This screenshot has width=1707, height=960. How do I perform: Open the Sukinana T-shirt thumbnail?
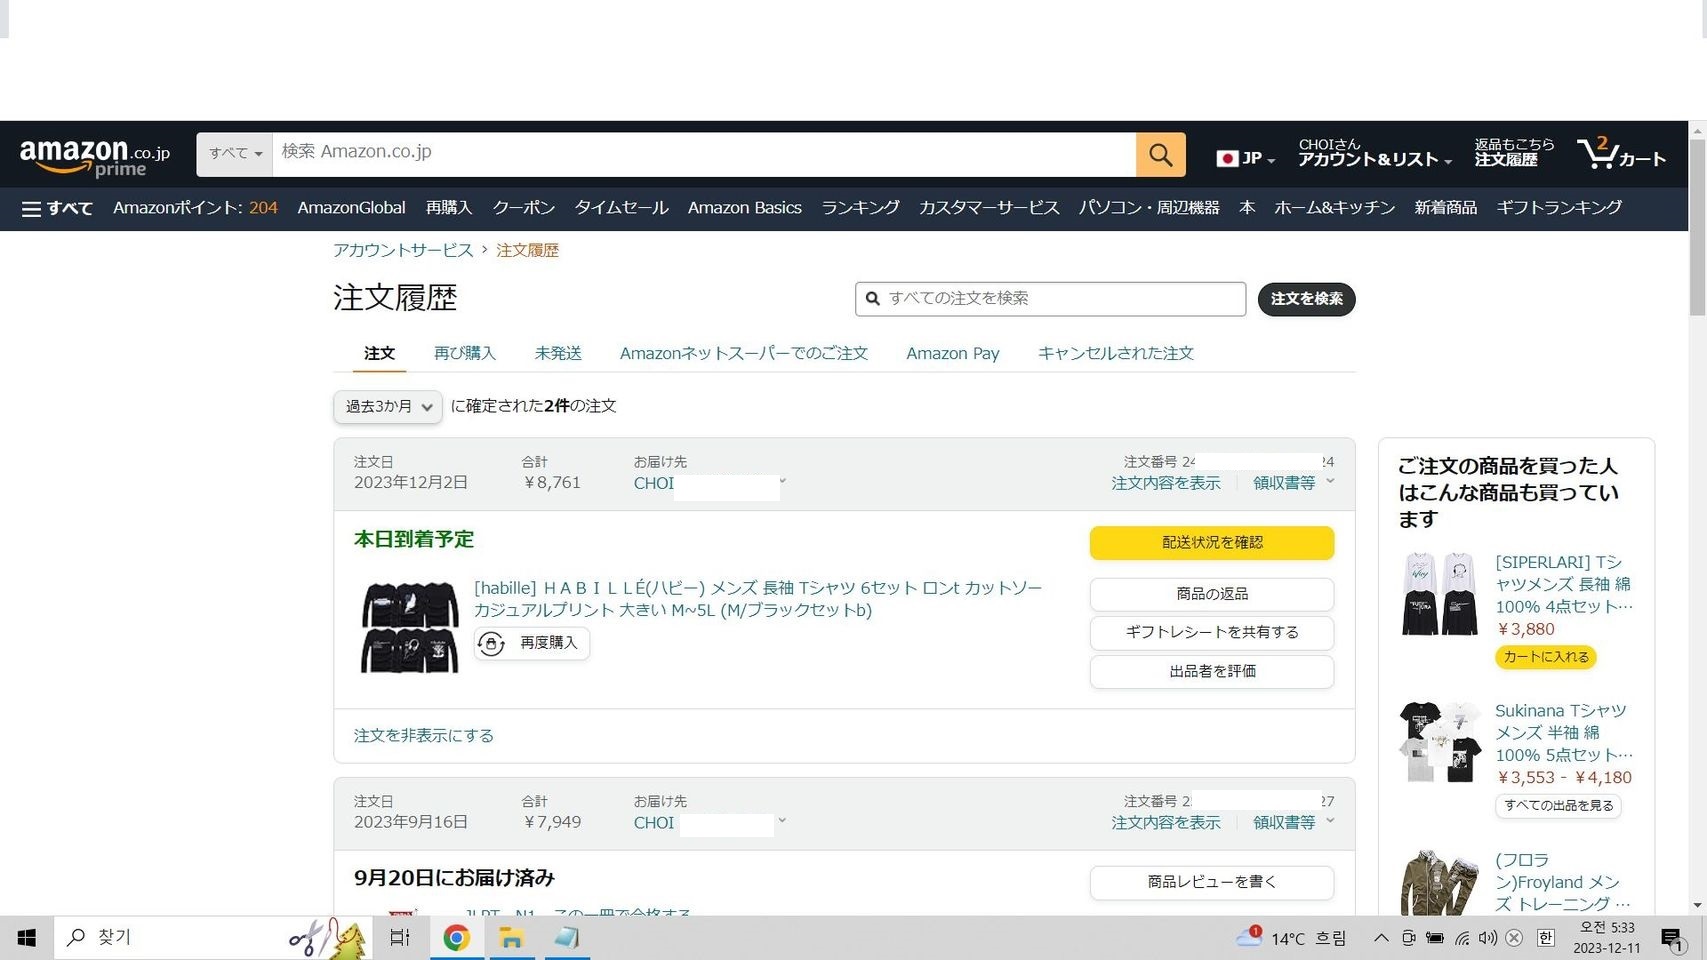[x=1440, y=742]
